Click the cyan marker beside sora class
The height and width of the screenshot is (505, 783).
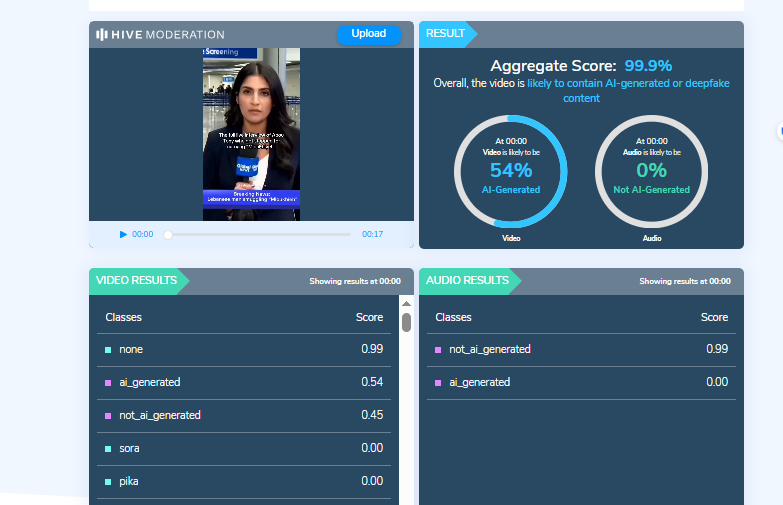click(108, 449)
